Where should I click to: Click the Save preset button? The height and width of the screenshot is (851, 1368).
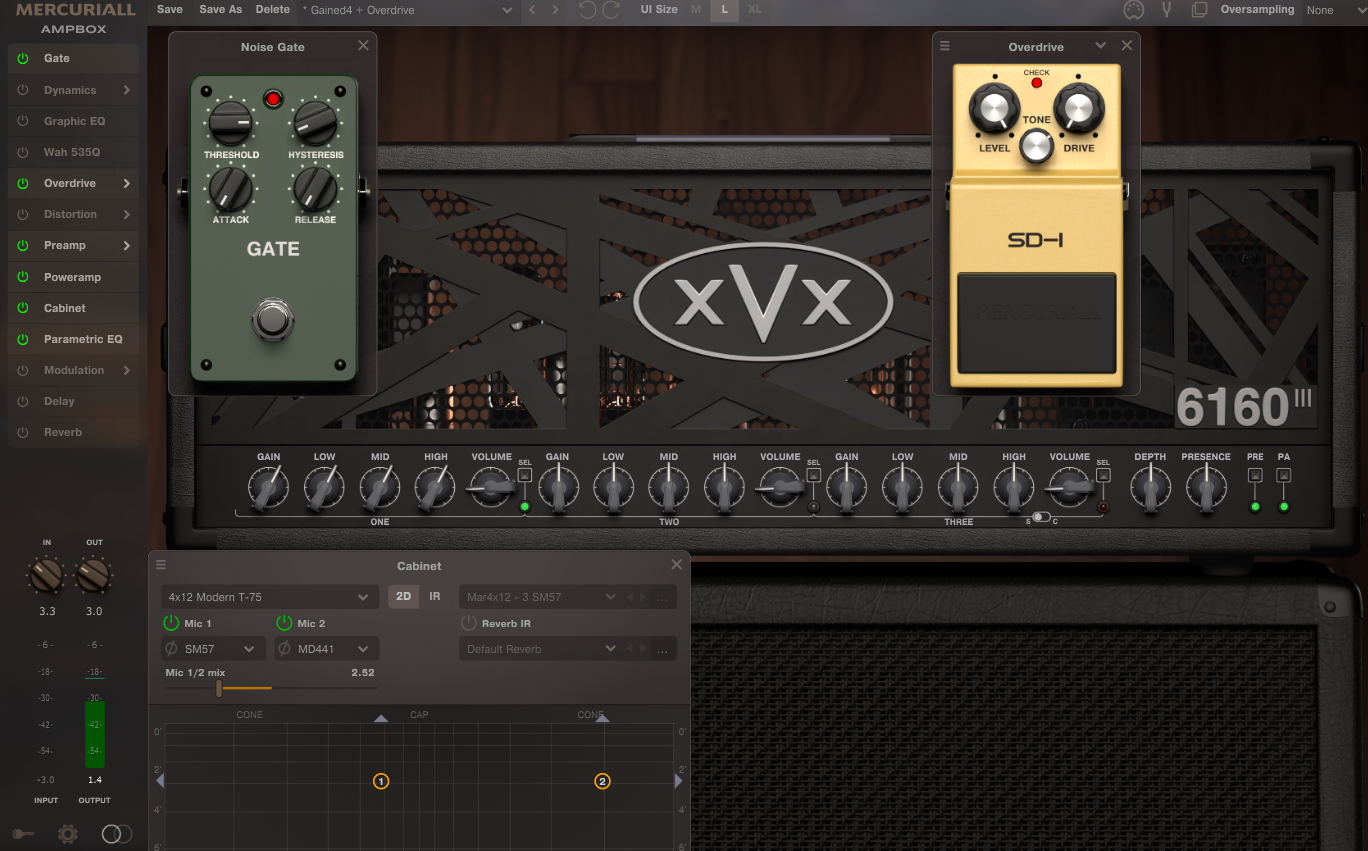point(170,9)
